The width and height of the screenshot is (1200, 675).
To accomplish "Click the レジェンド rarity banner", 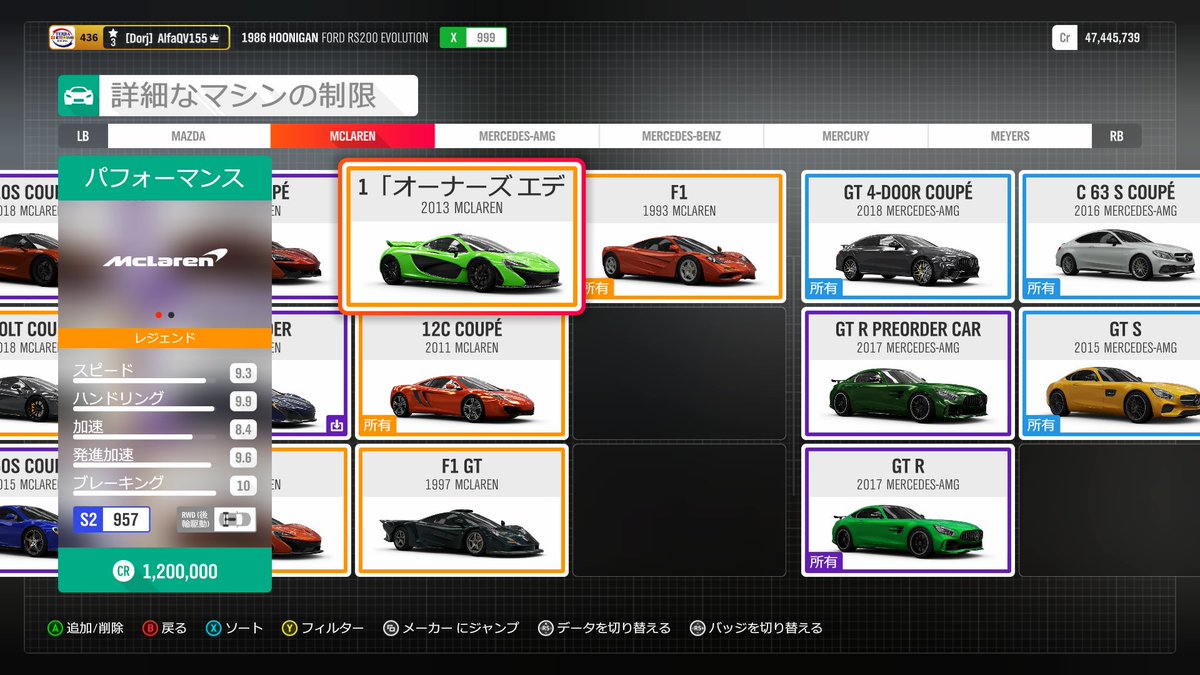I will coord(165,338).
